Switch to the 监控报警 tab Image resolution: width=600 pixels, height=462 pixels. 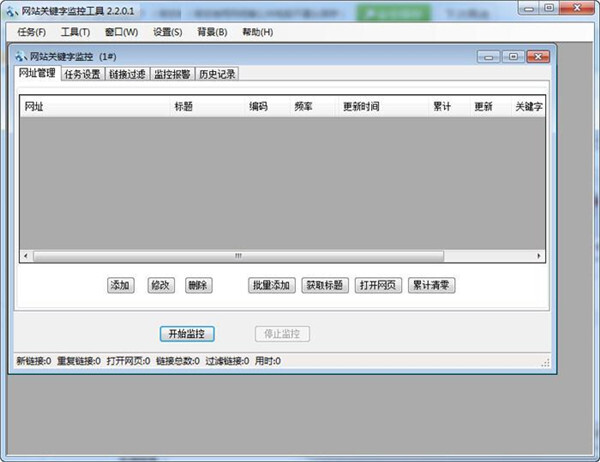172,74
